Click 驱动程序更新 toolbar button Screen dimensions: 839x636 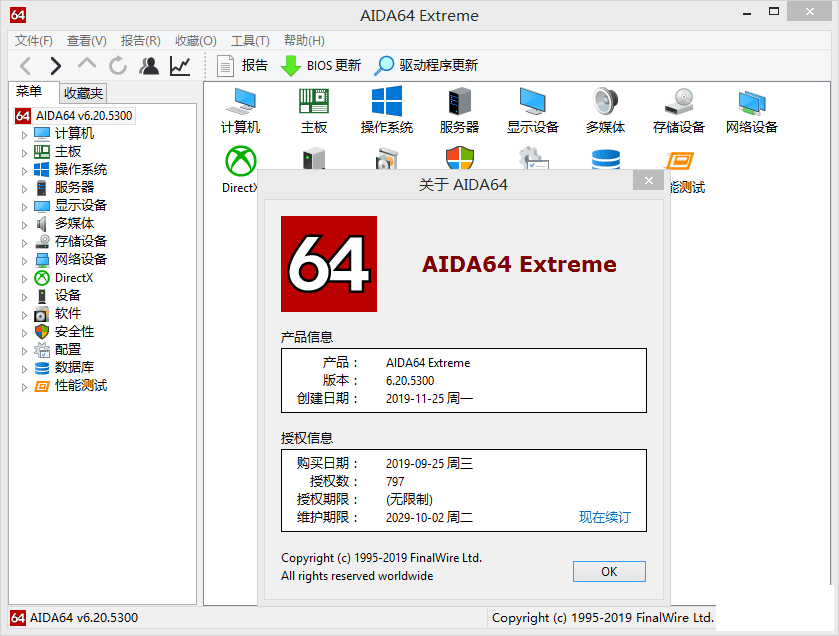point(426,66)
